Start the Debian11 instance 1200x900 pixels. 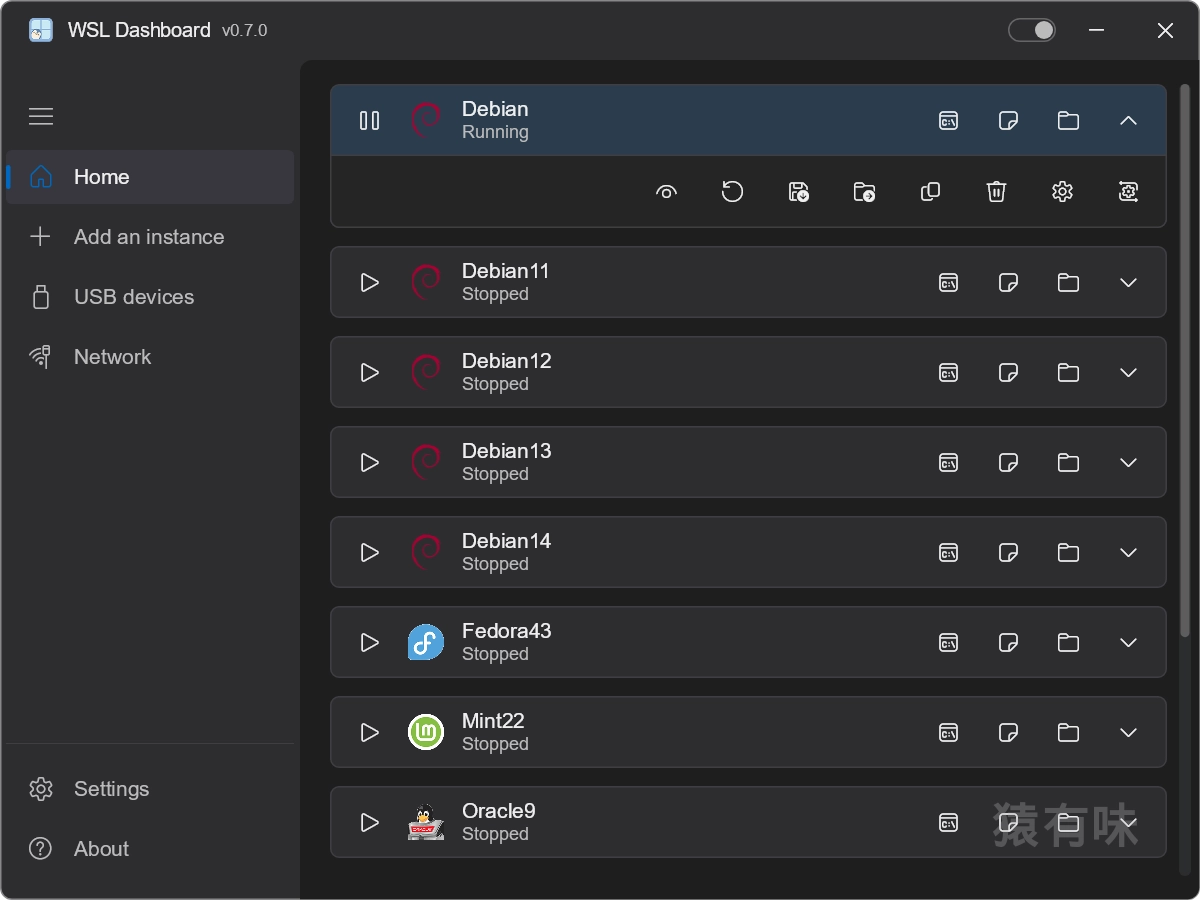point(369,282)
